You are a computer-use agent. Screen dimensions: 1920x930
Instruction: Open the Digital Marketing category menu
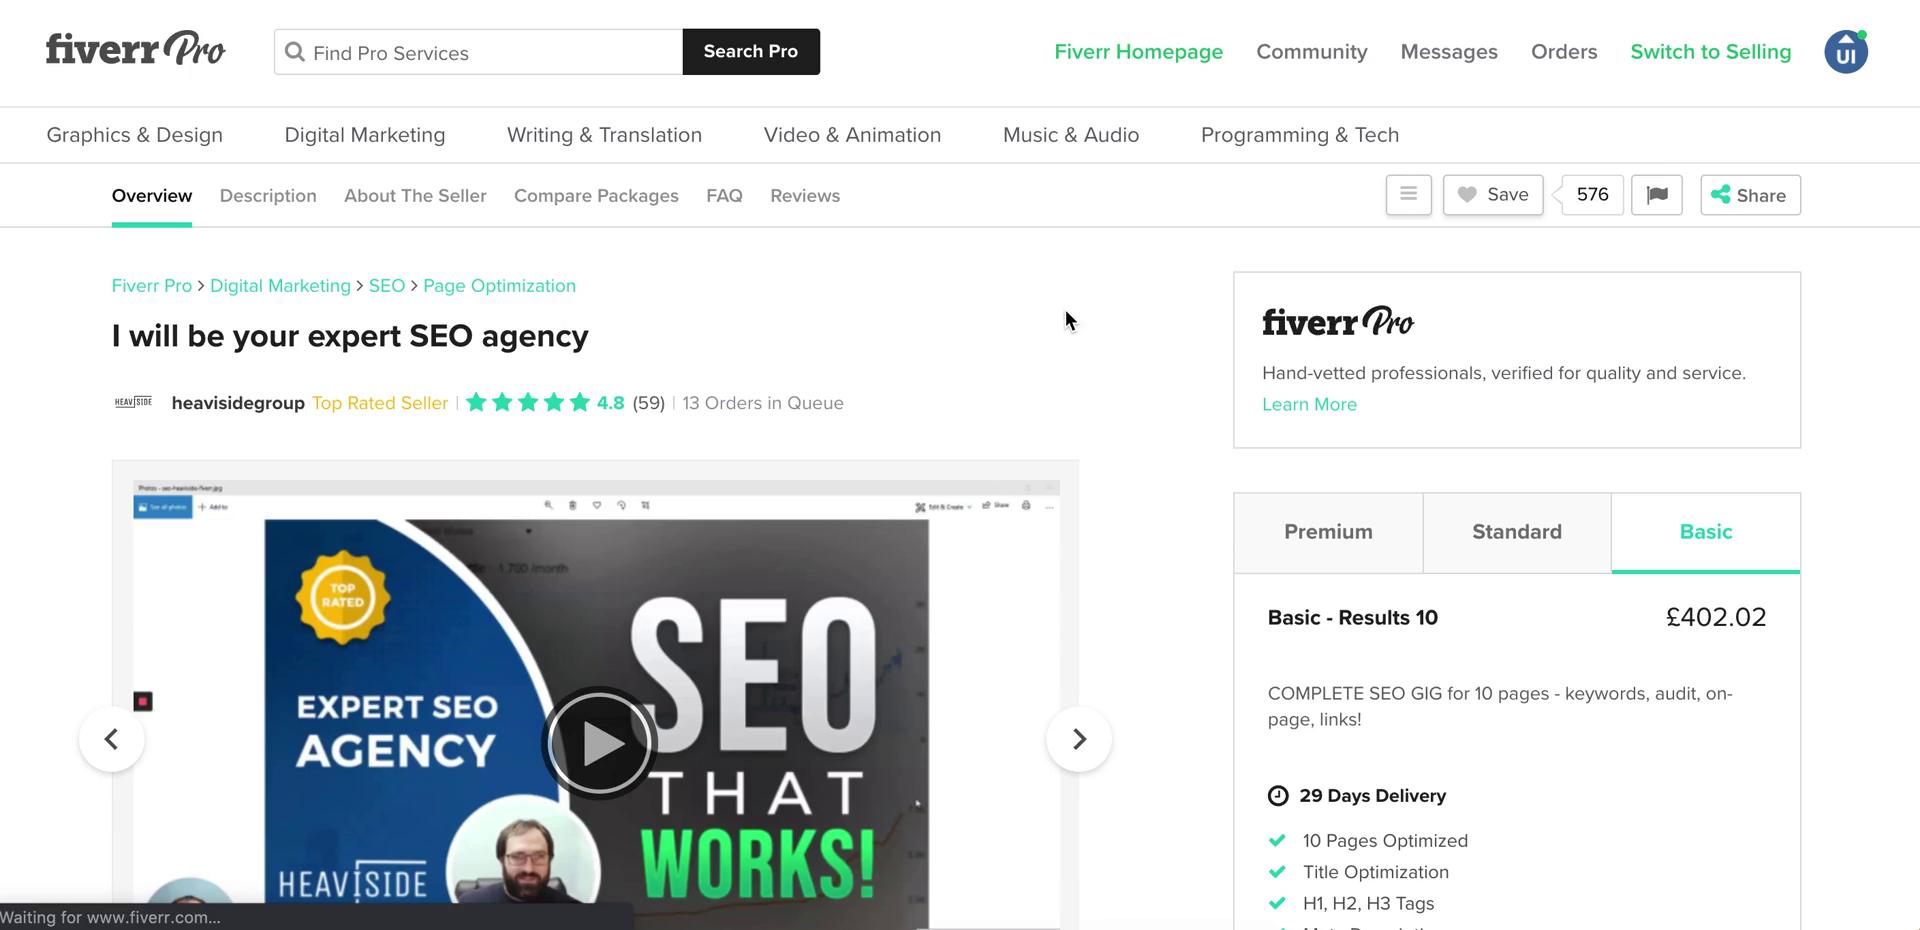(364, 134)
